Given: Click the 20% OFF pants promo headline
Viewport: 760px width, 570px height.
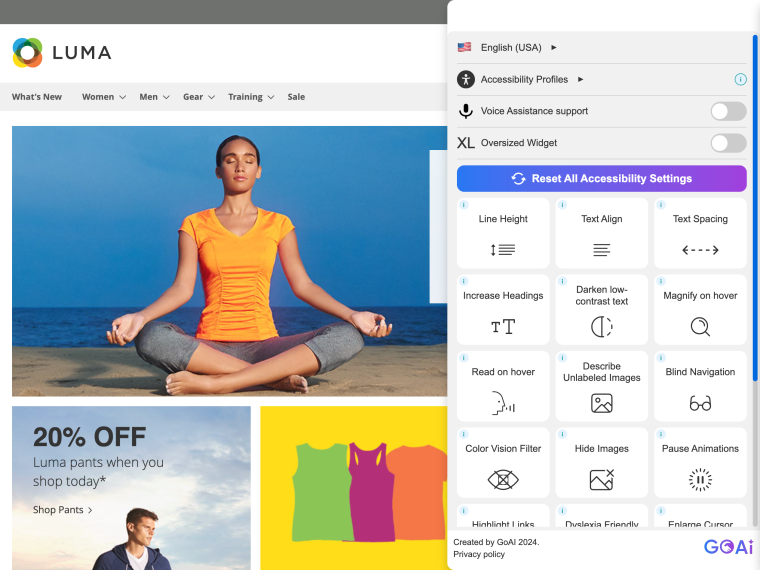Looking at the screenshot, I should coord(90,437).
